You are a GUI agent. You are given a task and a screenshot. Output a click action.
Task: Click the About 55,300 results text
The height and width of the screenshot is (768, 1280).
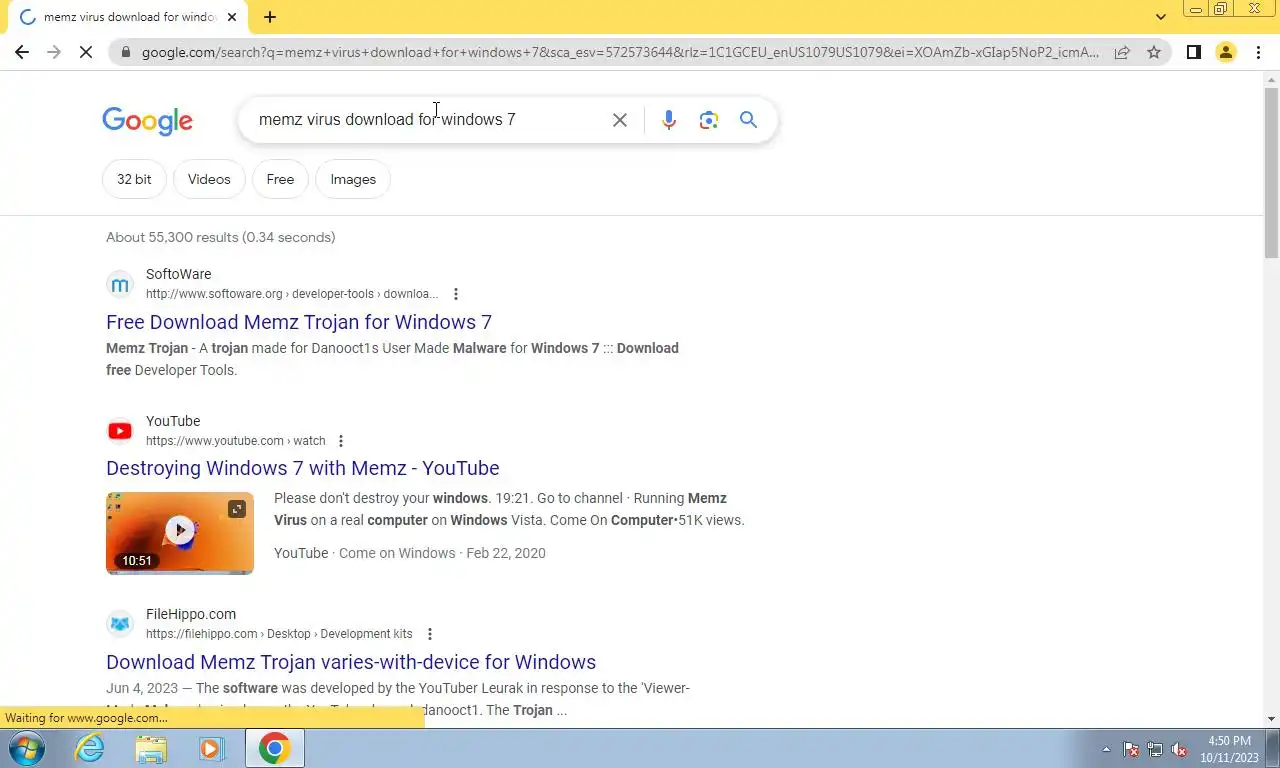click(x=221, y=237)
